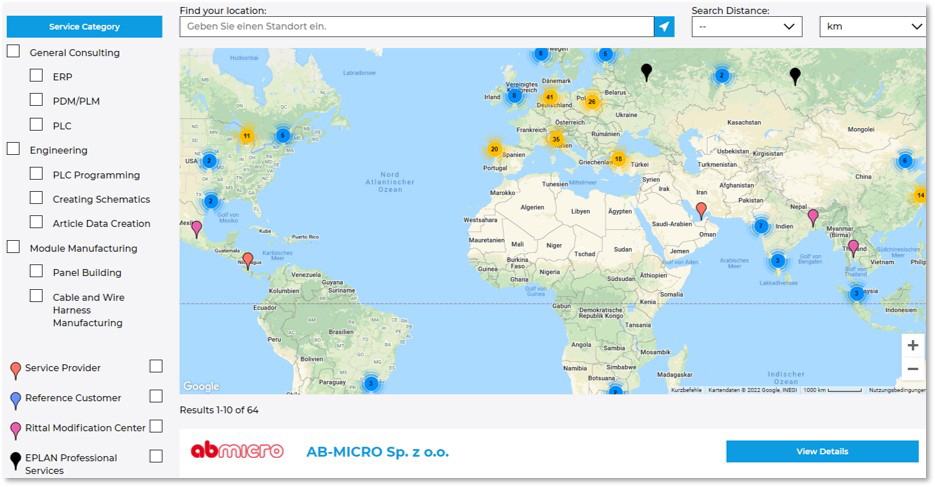Click the location arrow search icon
Screen dimensions: 935x487
[664, 27]
